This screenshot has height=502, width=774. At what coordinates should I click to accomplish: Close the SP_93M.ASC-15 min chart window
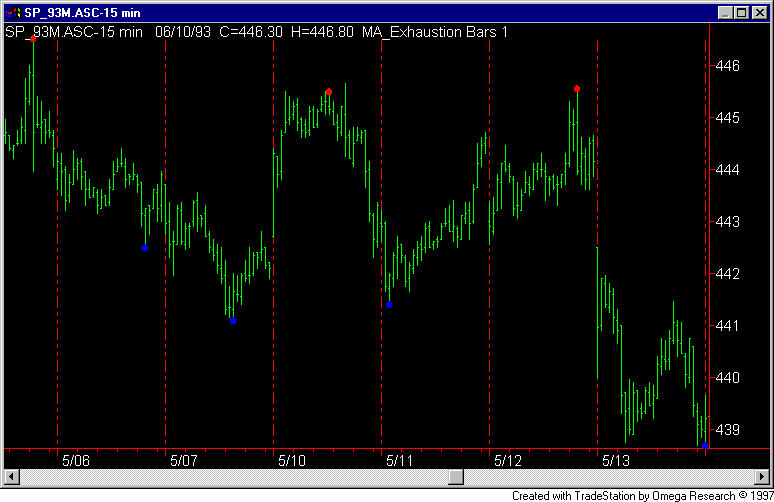[x=759, y=13]
